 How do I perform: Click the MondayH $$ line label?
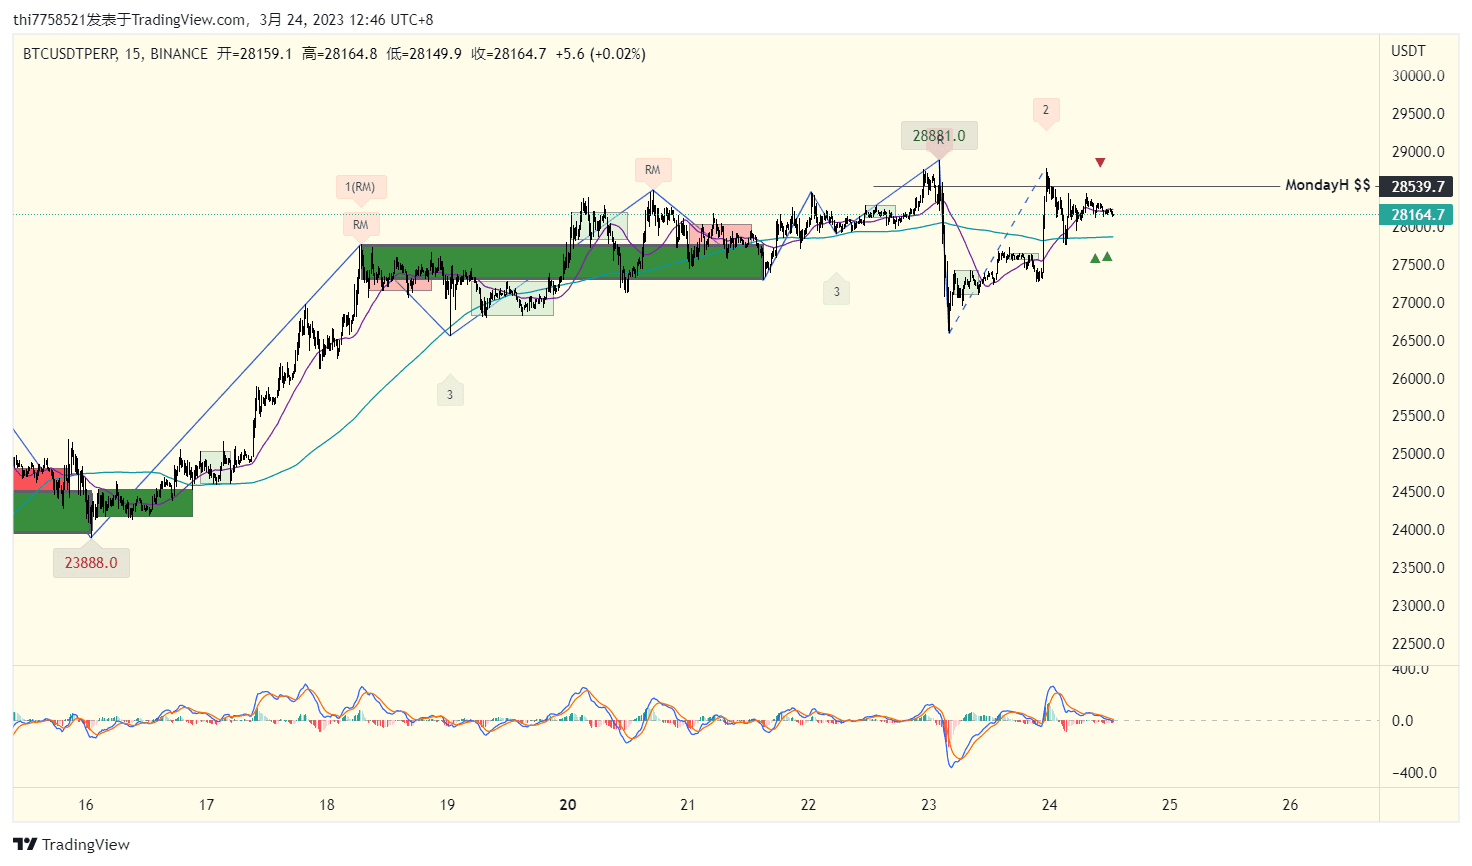(1327, 185)
